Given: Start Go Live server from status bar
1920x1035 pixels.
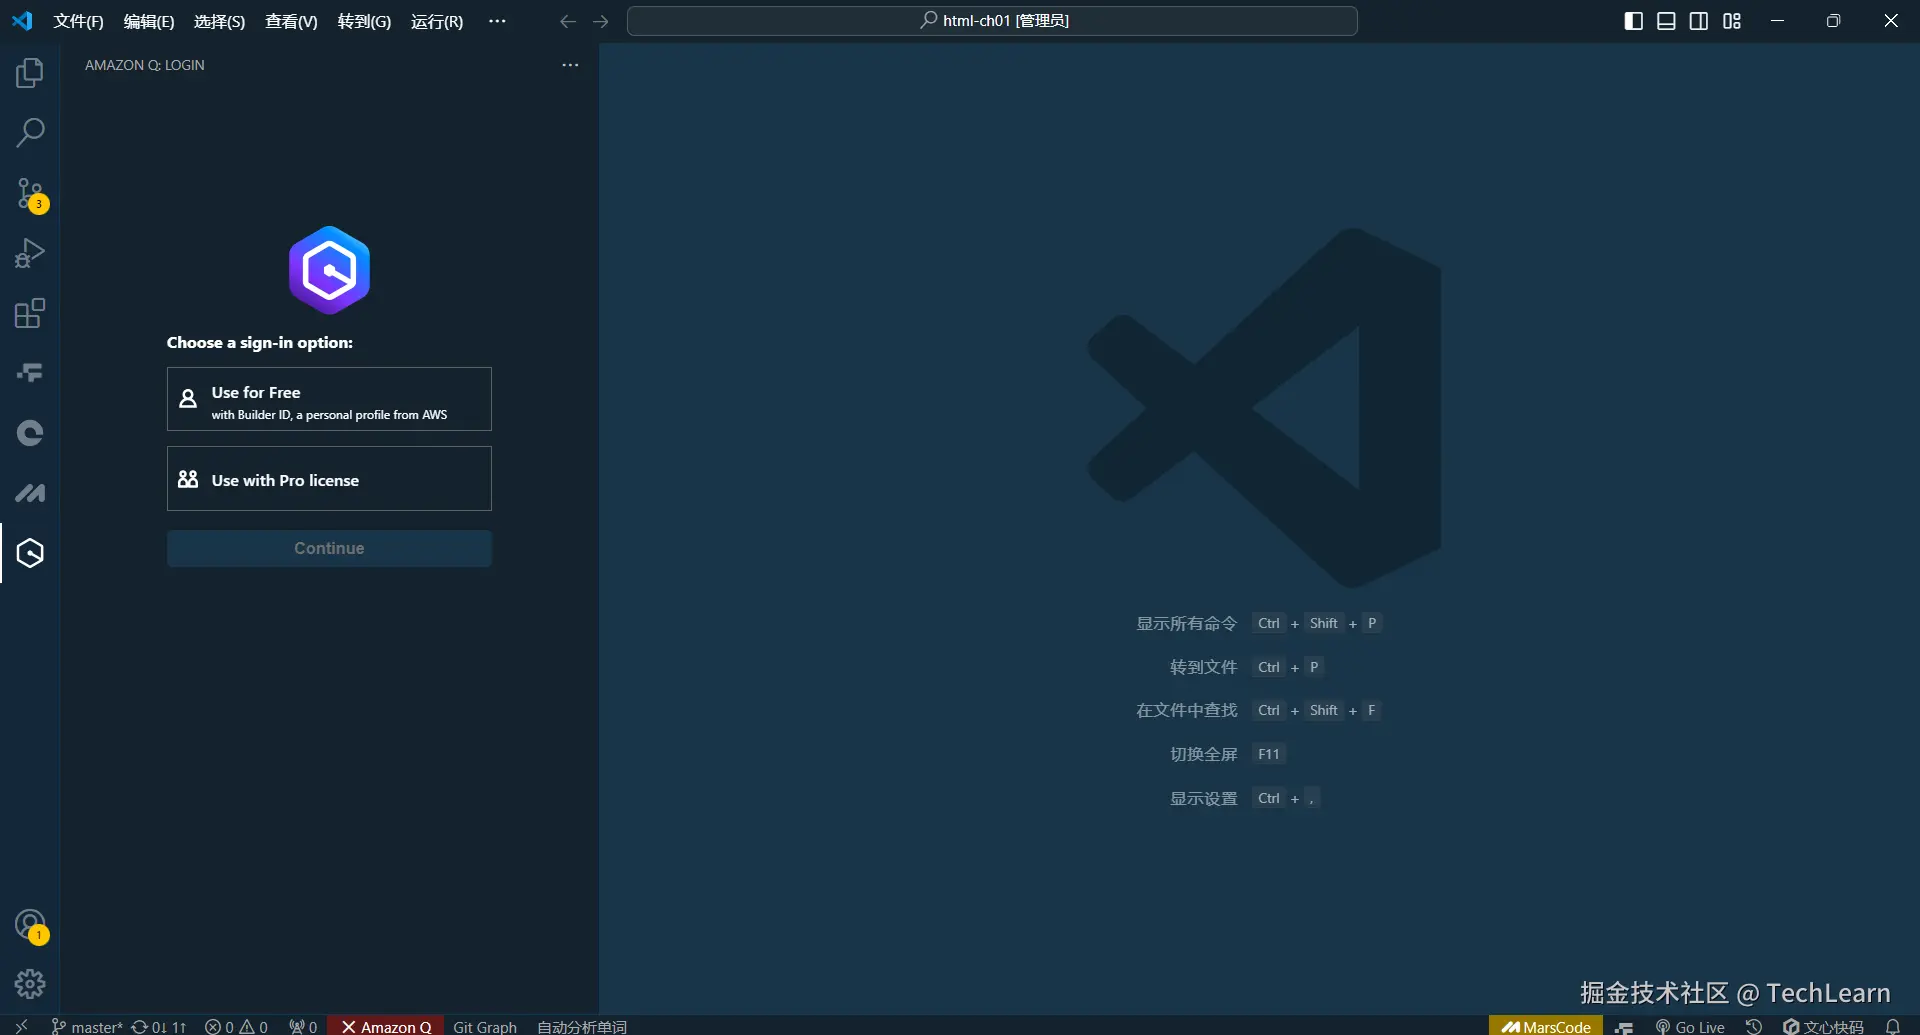Looking at the screenshot, I should (1690, 1027).
